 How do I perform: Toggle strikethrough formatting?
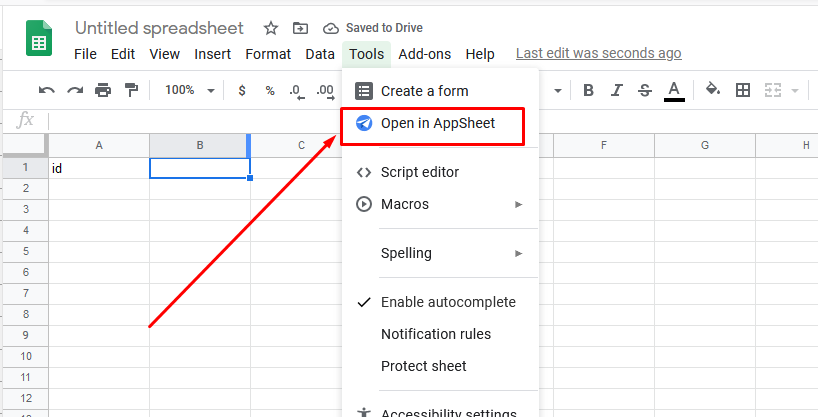point(645,90)
